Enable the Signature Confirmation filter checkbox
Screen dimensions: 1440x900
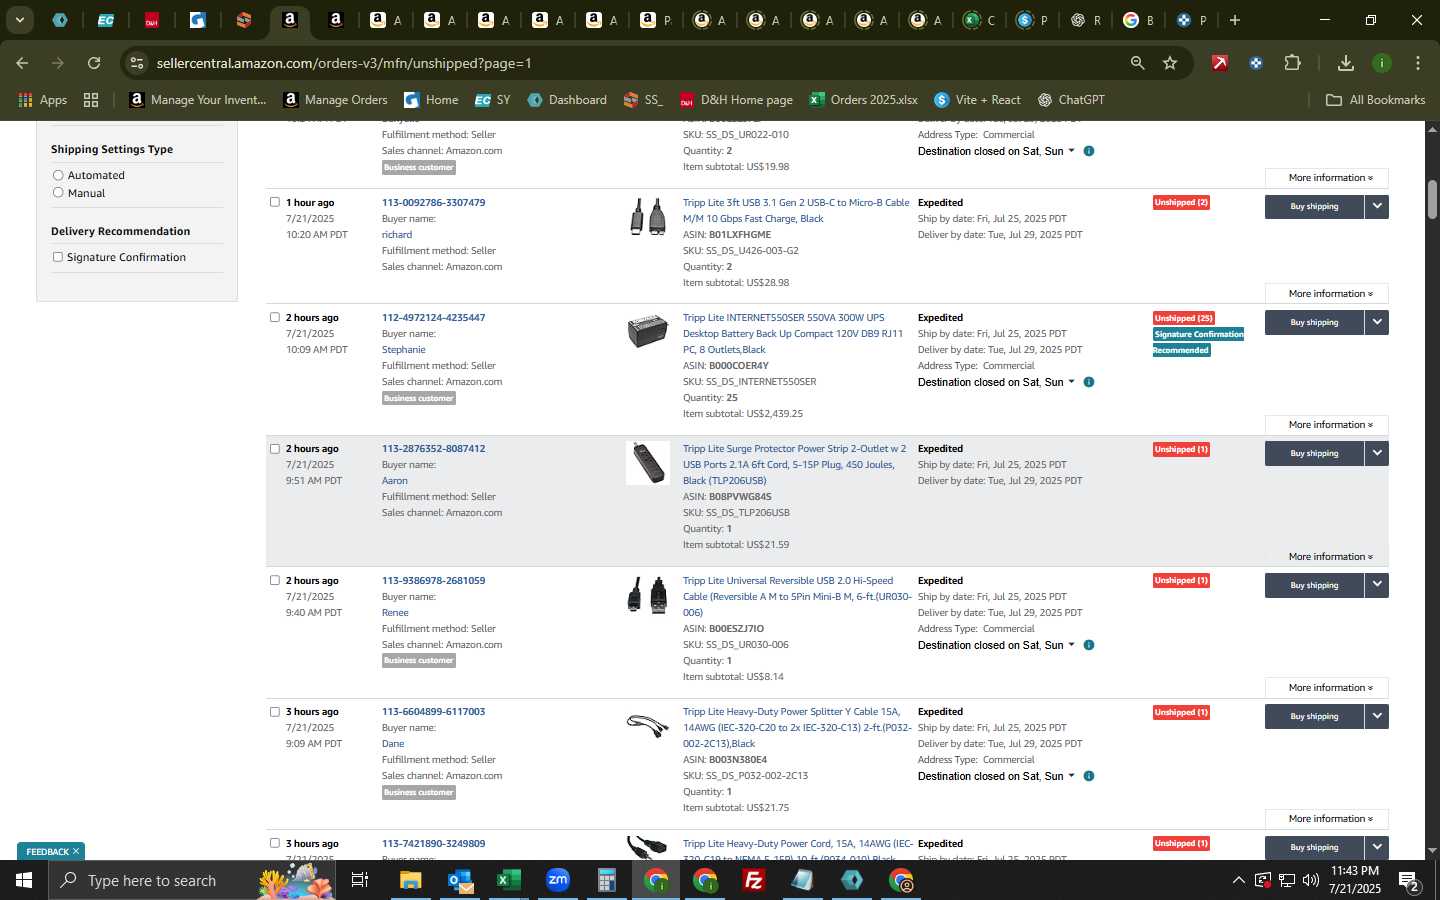pos(58,257)
